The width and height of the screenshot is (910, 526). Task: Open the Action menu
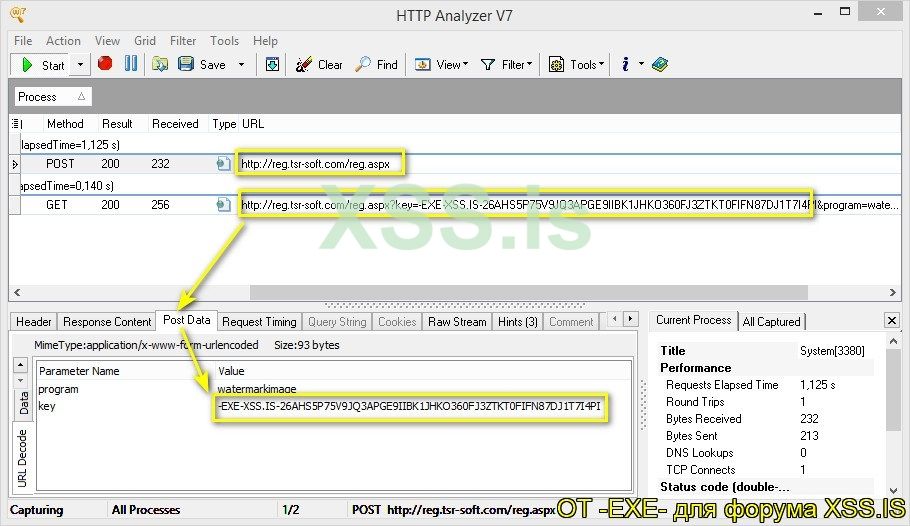[63, 41]
